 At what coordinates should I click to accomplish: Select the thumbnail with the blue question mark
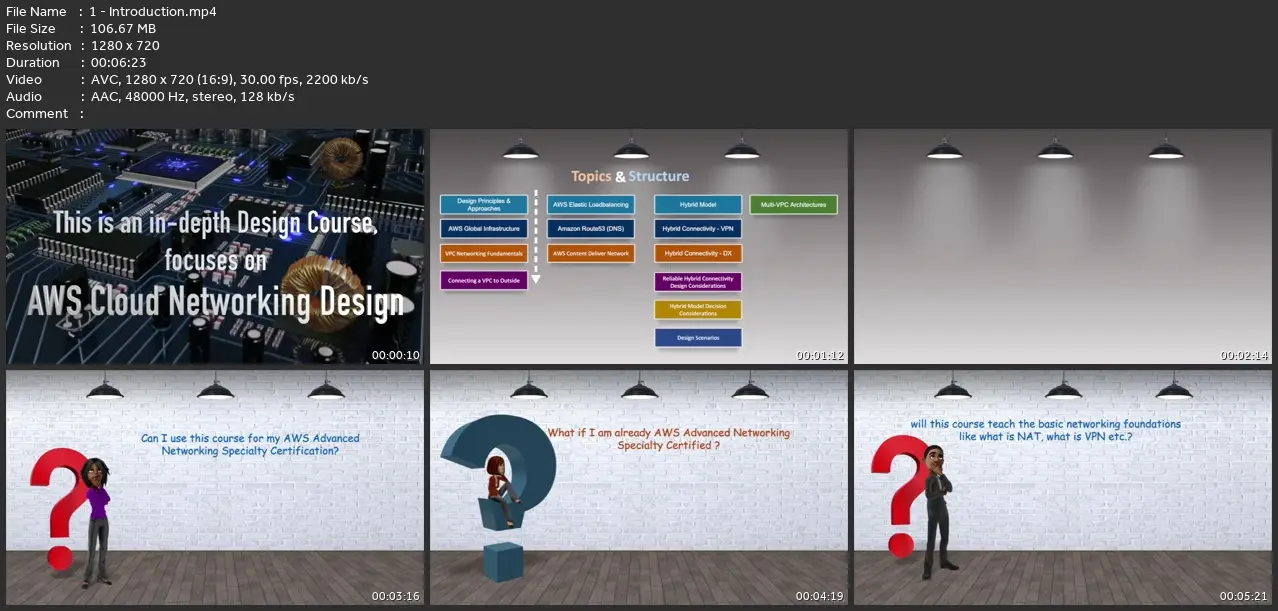click(639, 488)
